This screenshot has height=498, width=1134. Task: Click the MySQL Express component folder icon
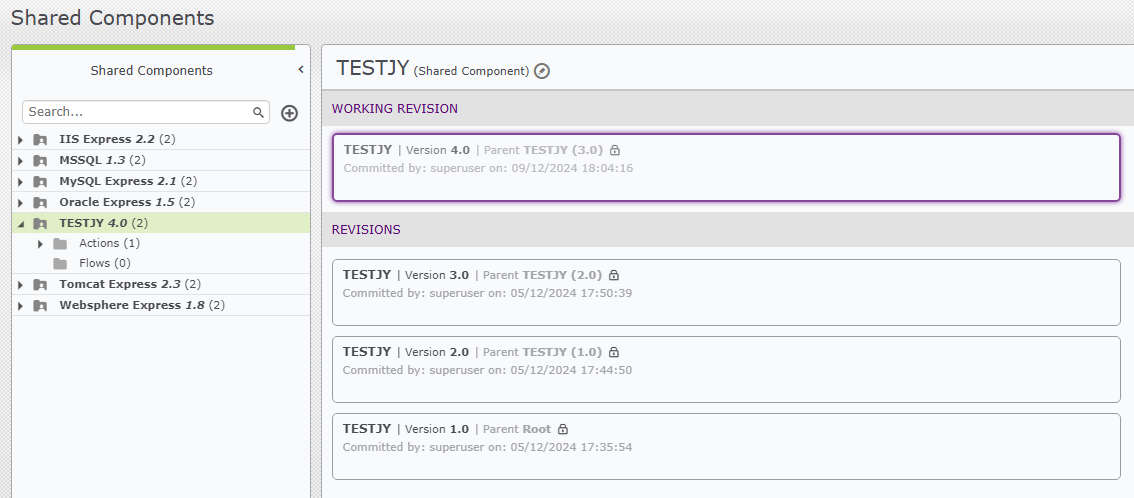tap(40, 181)
